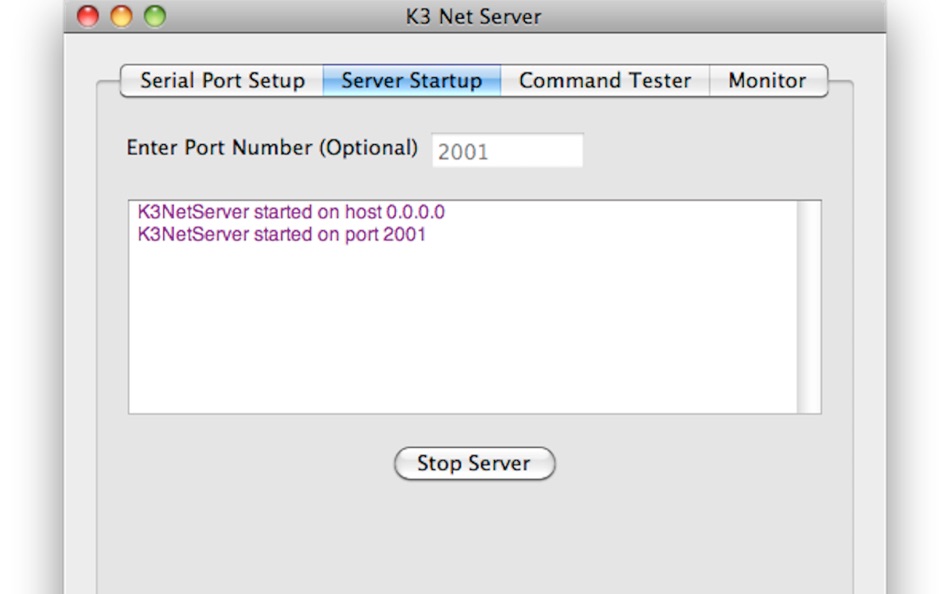The width and height of the screenshot is (950, 594).
Task: Click the K3 Net Server title text
Action: 473,16
